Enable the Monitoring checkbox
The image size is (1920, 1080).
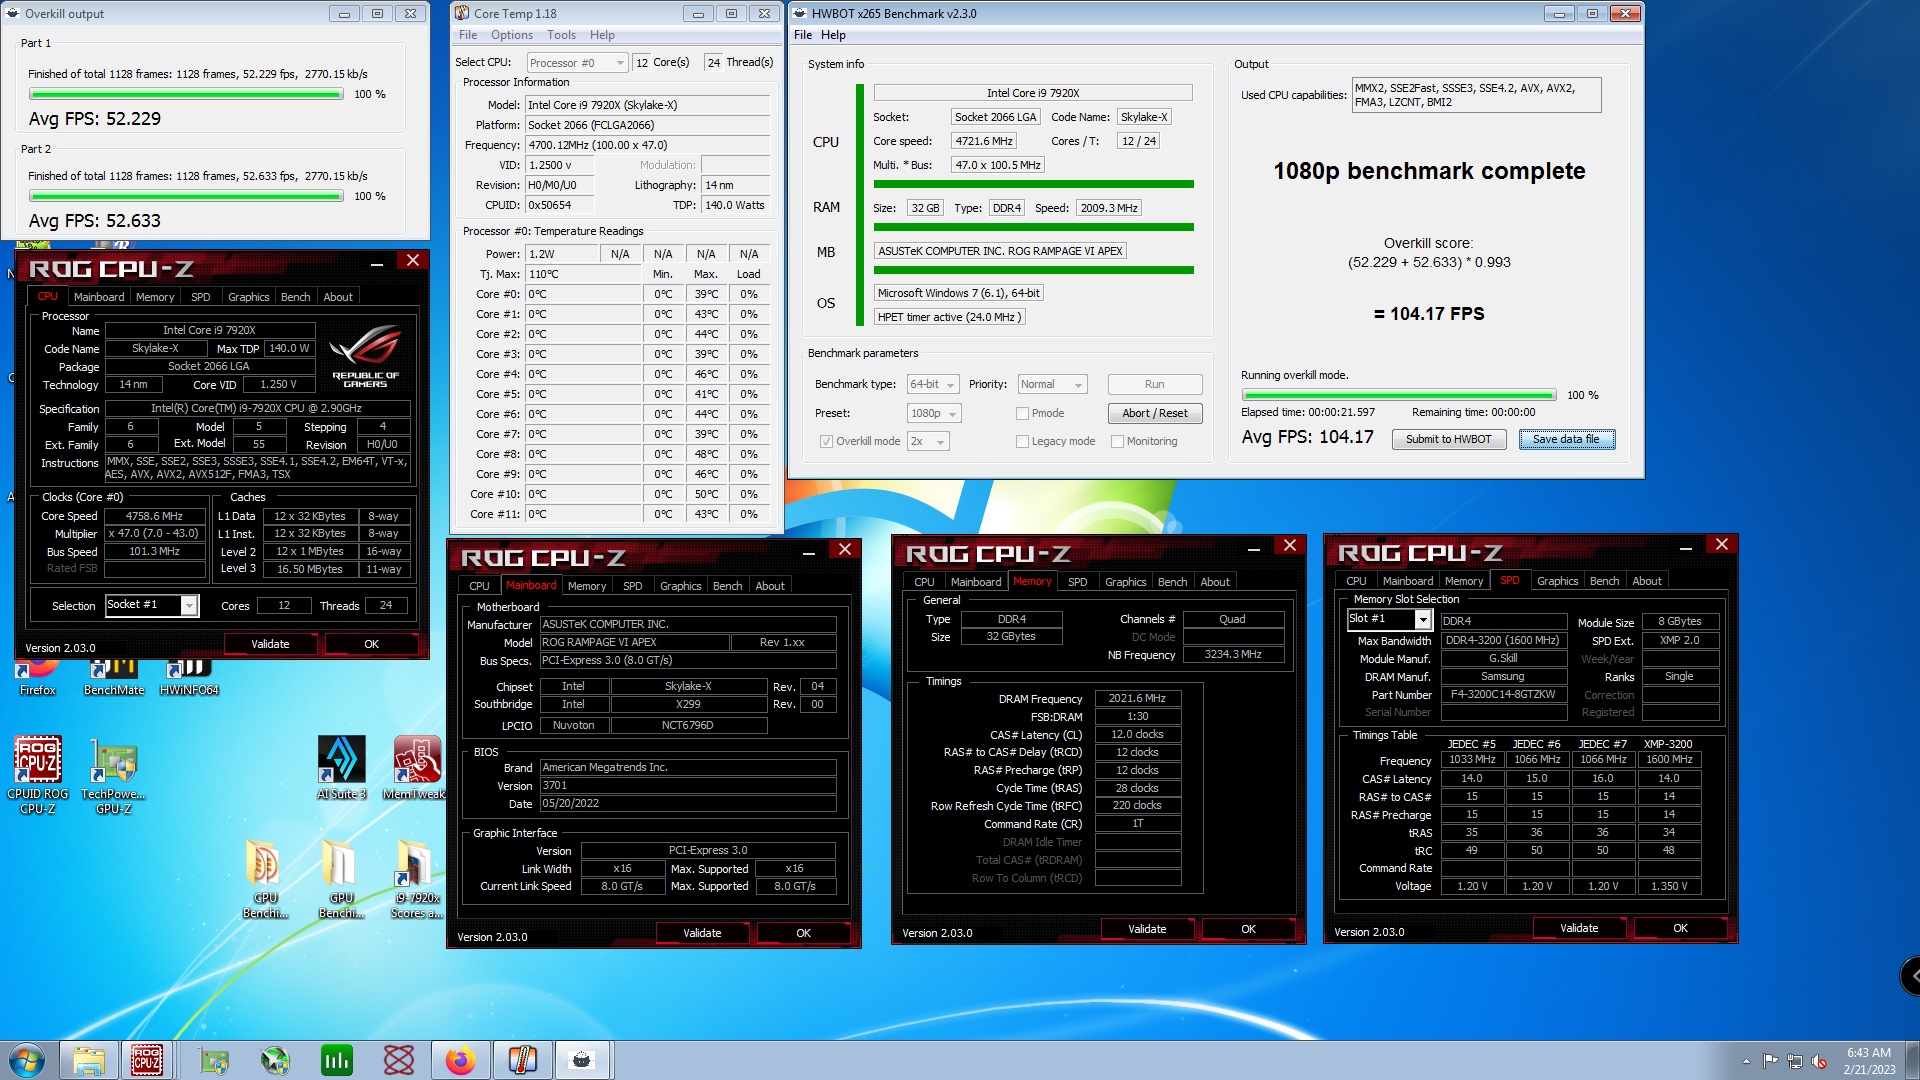tap(1117, 441)
